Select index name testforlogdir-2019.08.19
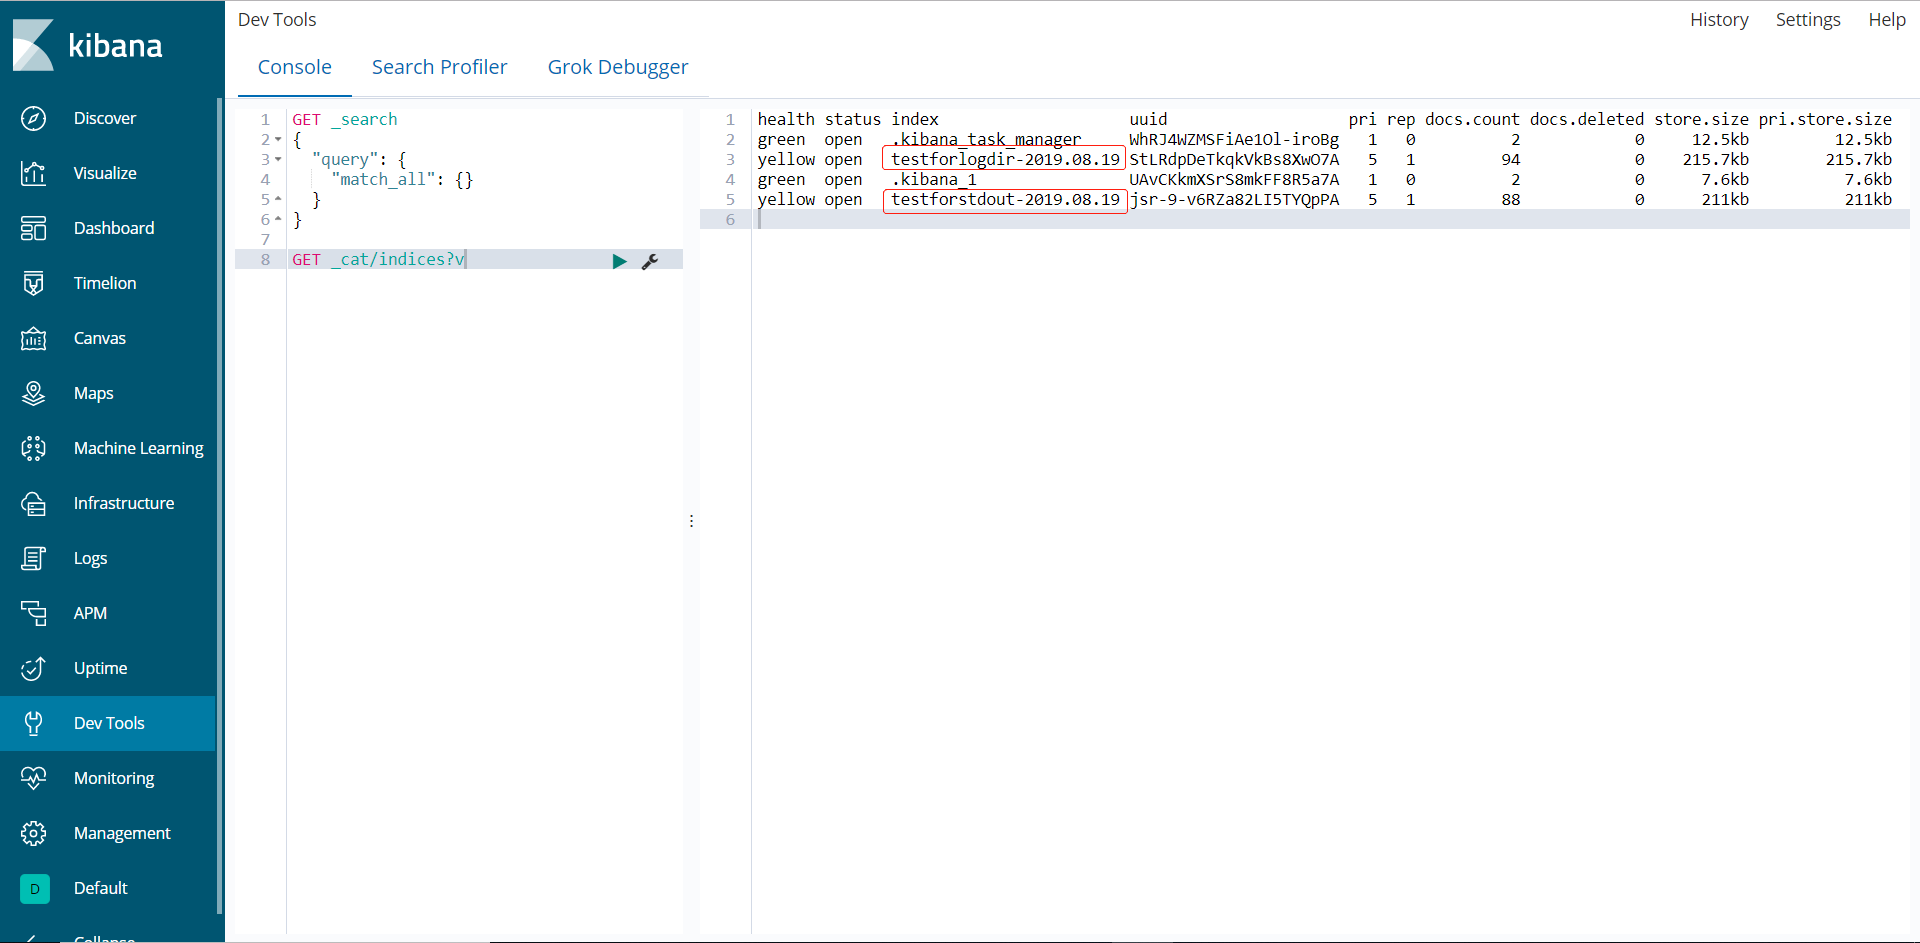 (x=1005, y=160)
